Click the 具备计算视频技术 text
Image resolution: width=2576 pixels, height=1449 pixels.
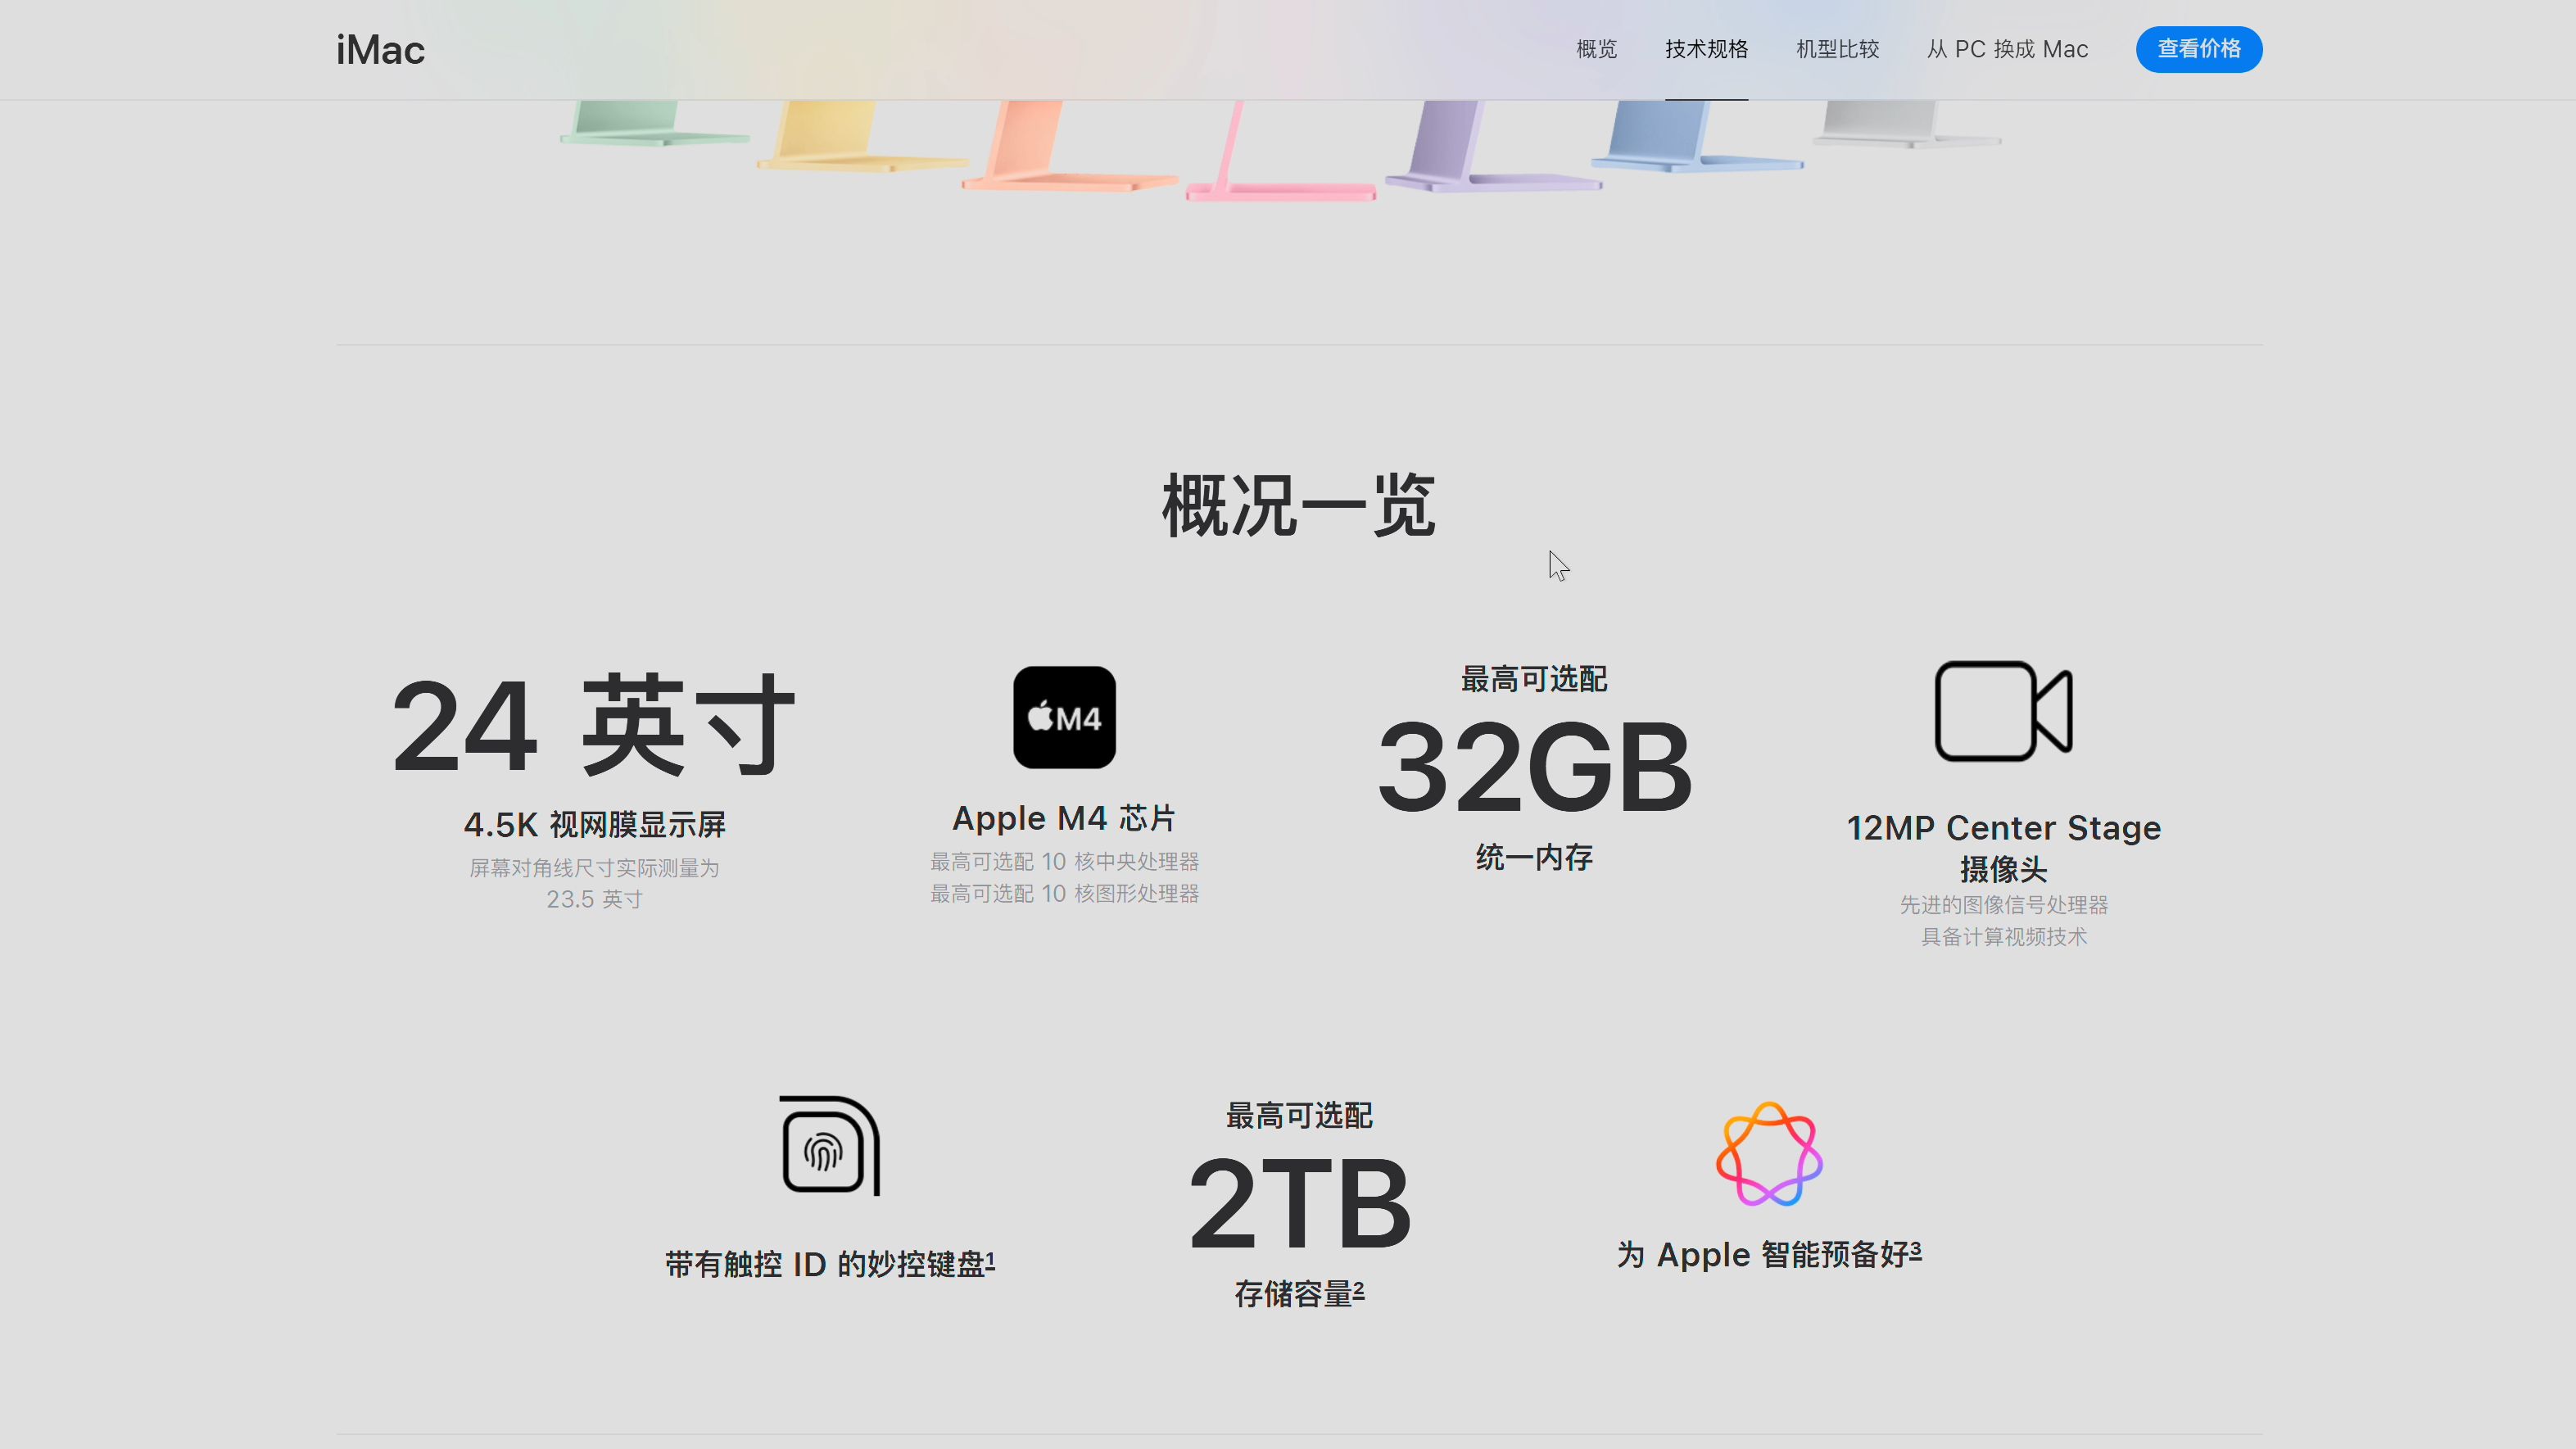pyautogui.click(x=2003, y=937)
